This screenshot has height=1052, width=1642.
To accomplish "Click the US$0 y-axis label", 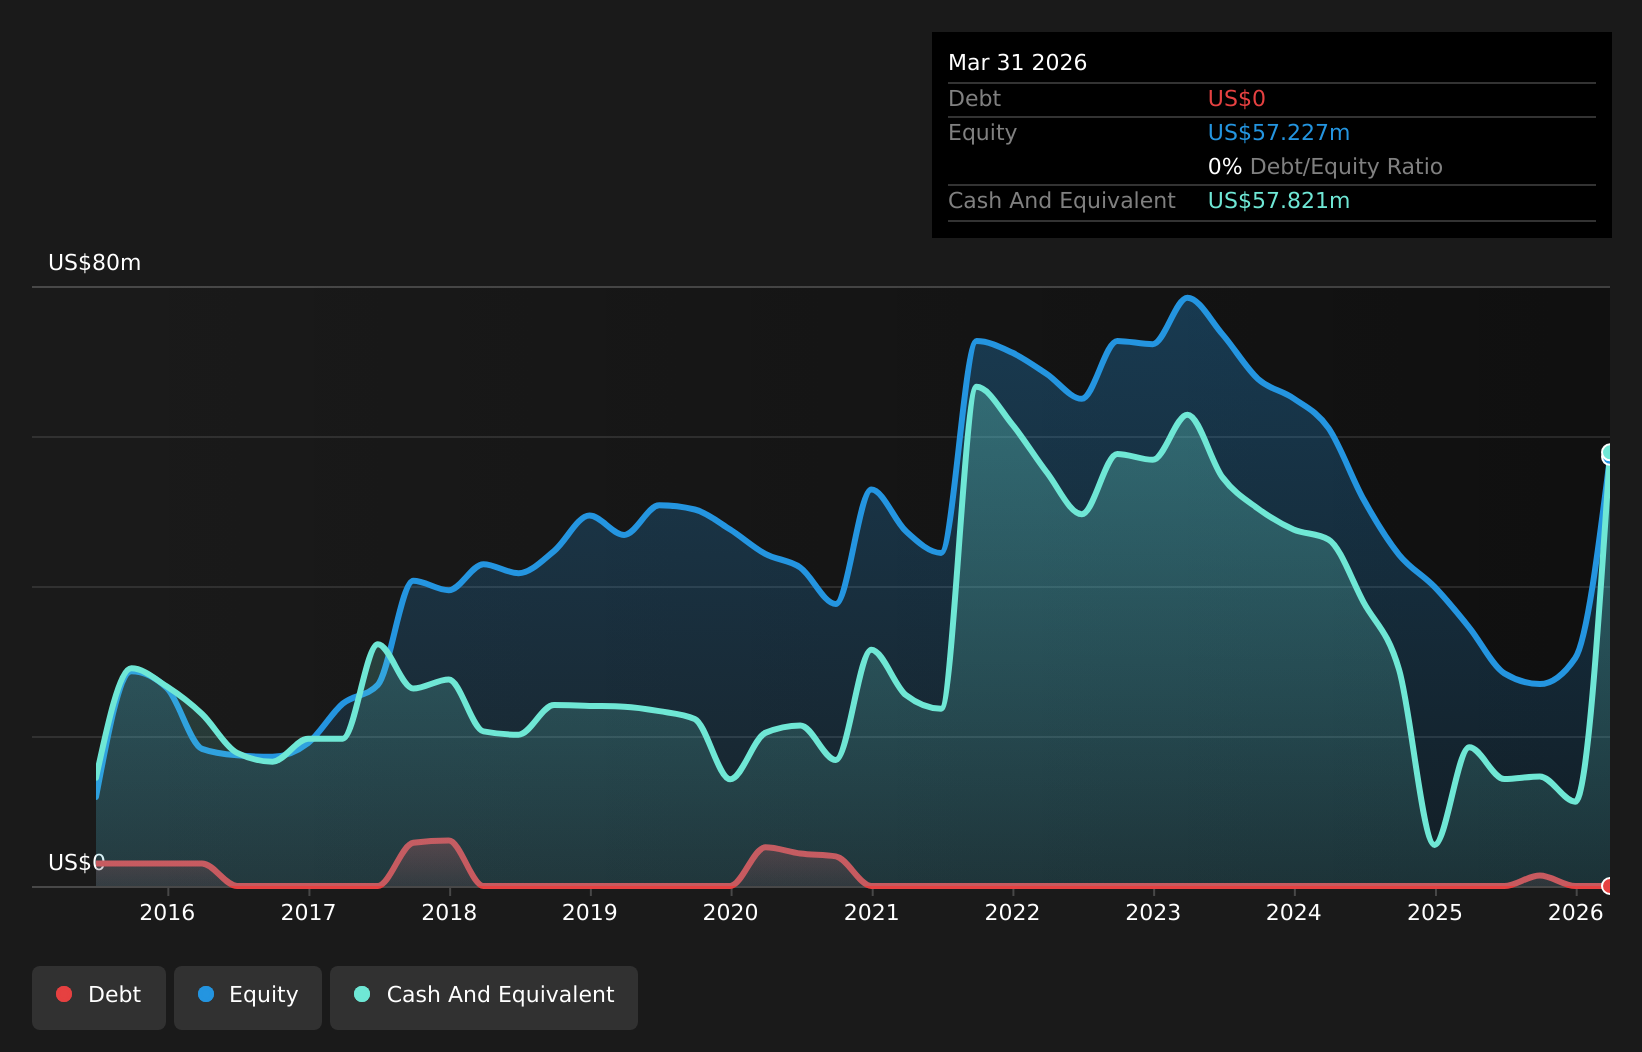I will click(77, 863).
